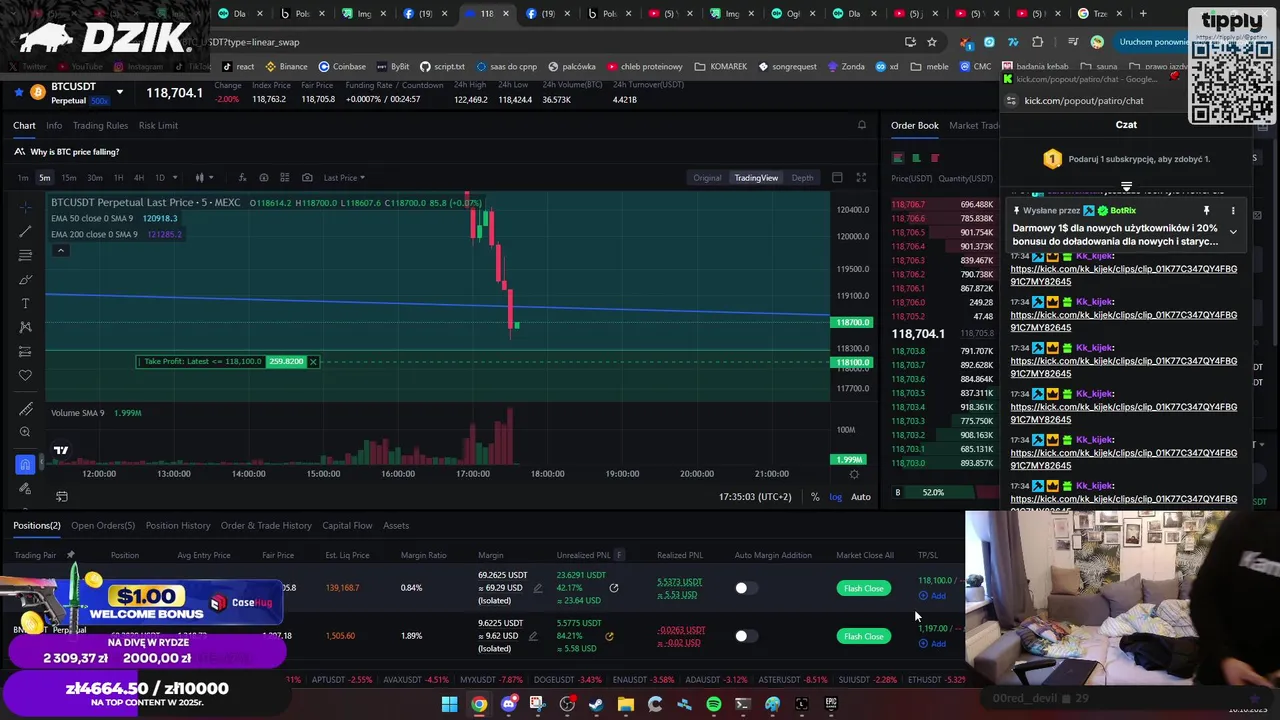
Task: Open more options on pinned BotRix message
Action: click(1233, 211)
